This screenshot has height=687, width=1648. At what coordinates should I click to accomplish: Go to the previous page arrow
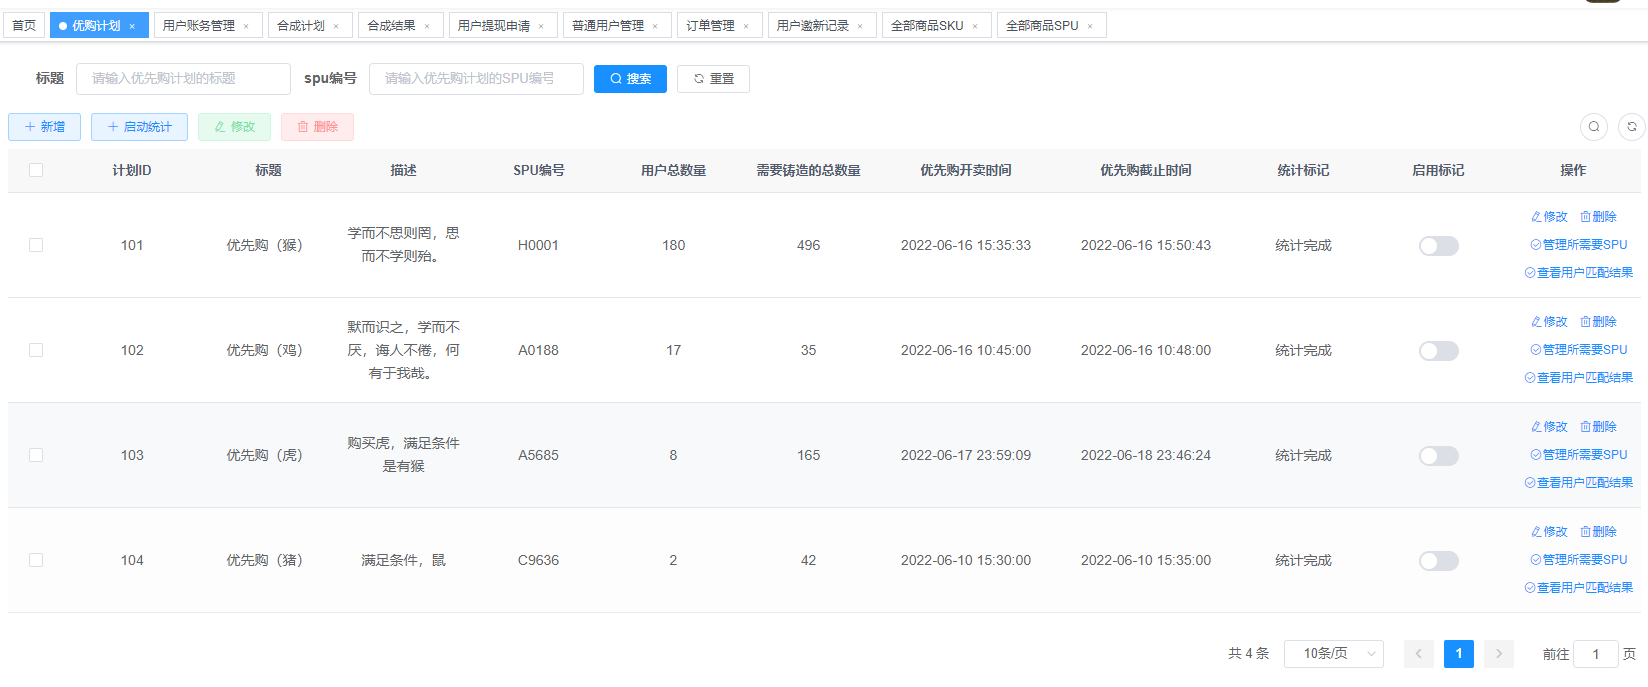tap(1418, 654)
